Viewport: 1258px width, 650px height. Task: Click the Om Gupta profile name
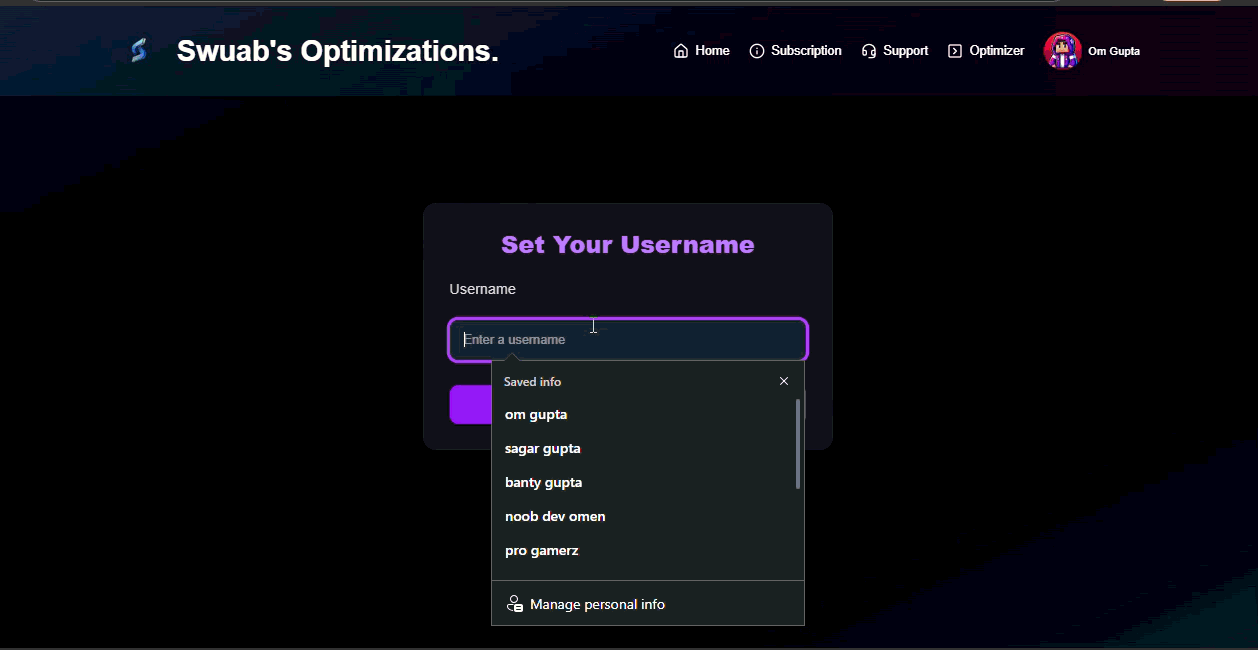point(1114,51)
